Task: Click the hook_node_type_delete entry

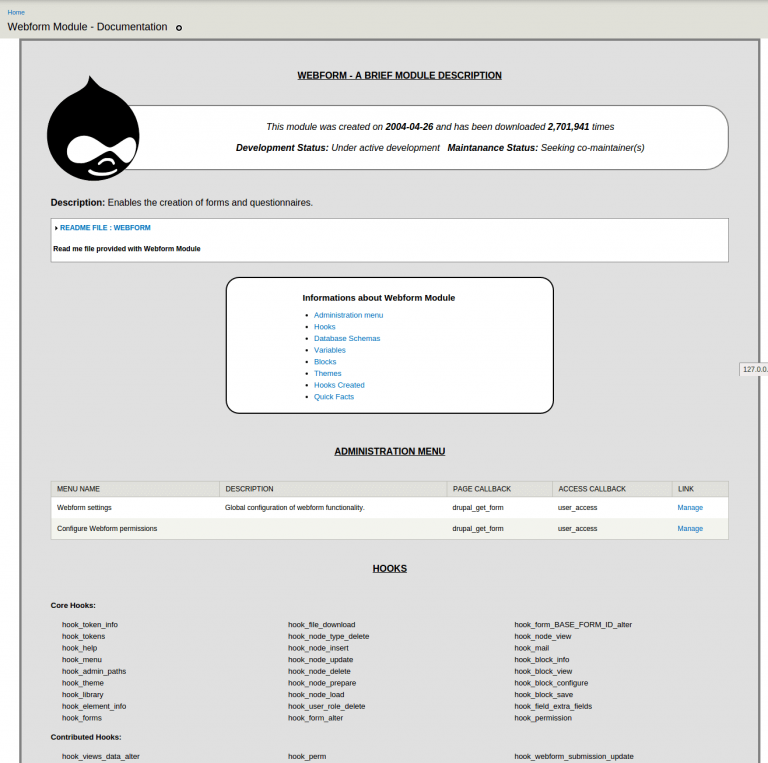Action: point(329,636)
